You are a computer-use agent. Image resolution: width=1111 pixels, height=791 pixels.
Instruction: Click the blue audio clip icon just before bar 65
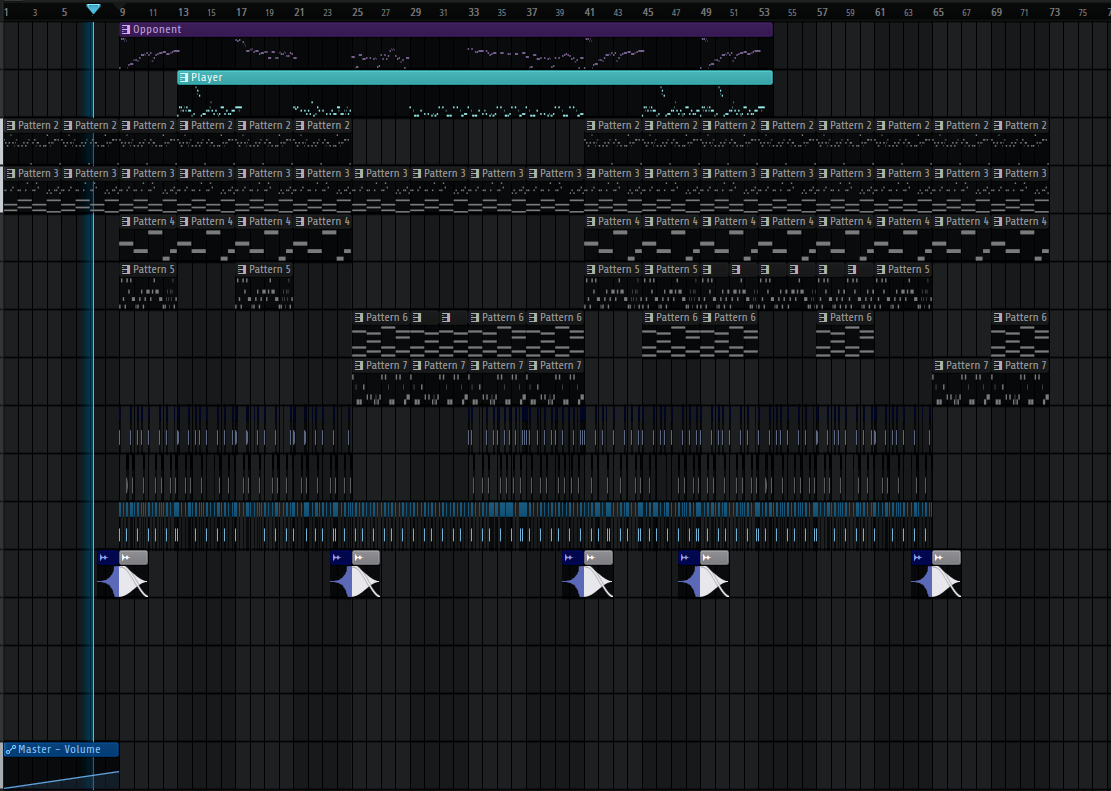click(918, 558)
